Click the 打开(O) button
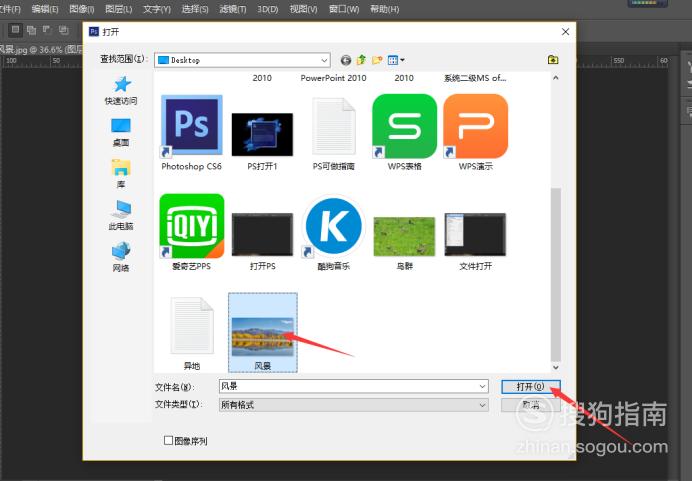 pyautogui.click(x=530, y=387)
